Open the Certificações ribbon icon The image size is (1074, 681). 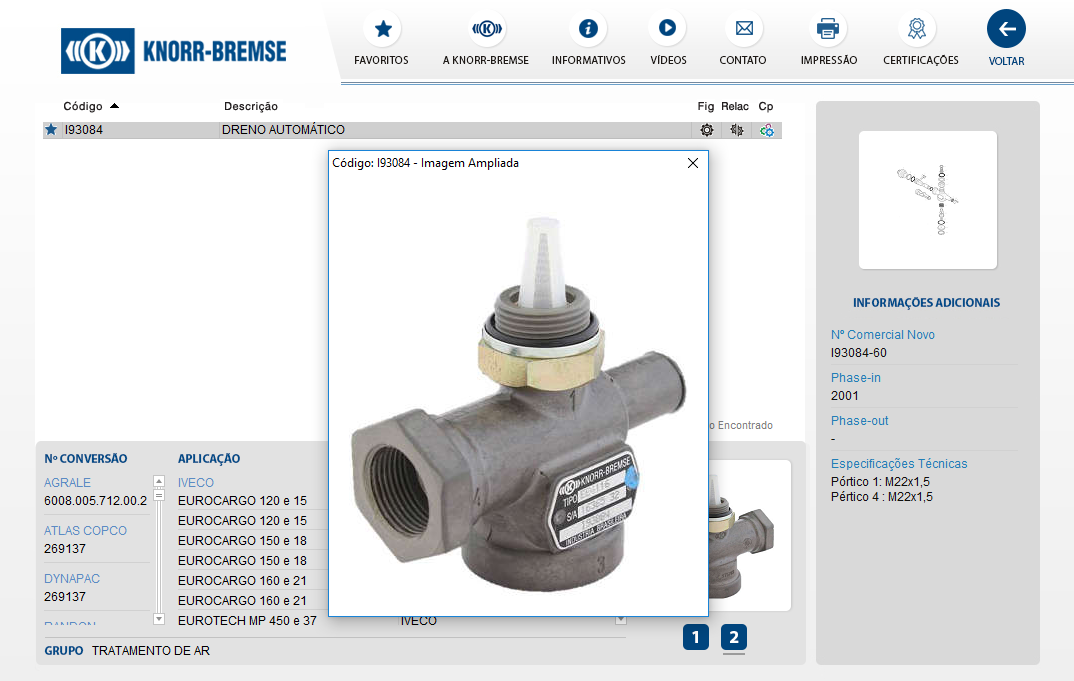(x=916, y=29)
